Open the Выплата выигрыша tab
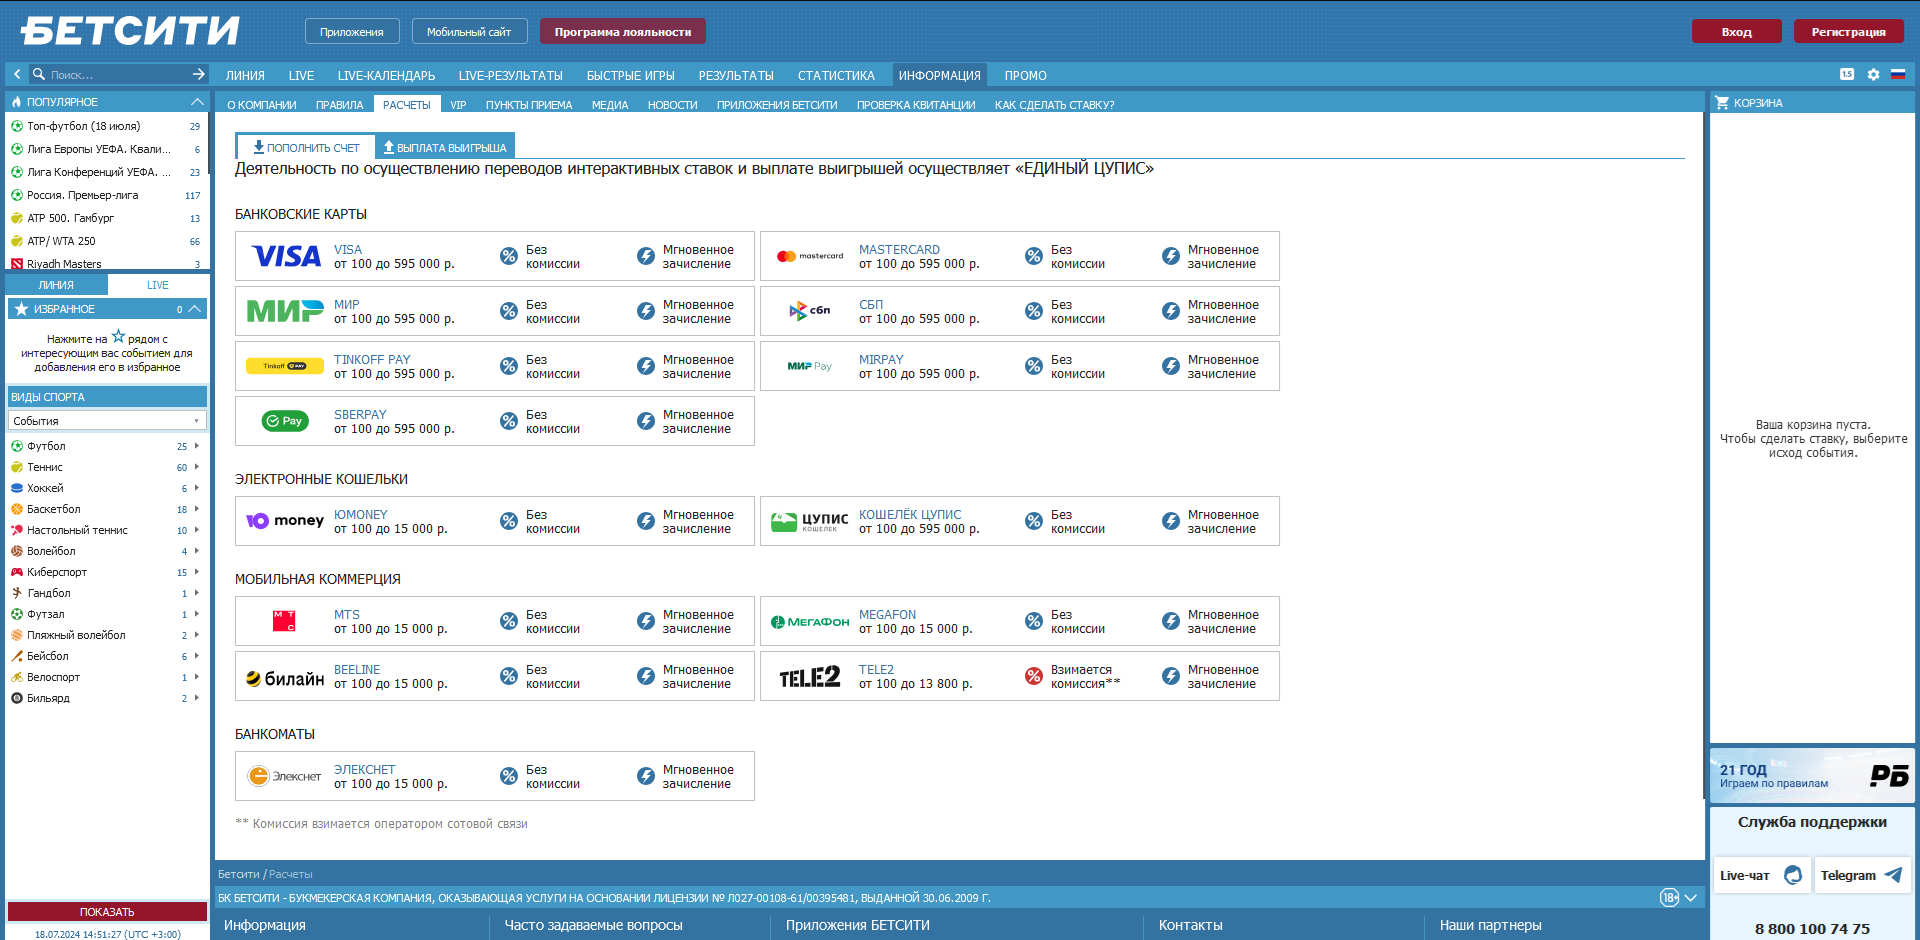 point(445,147)
